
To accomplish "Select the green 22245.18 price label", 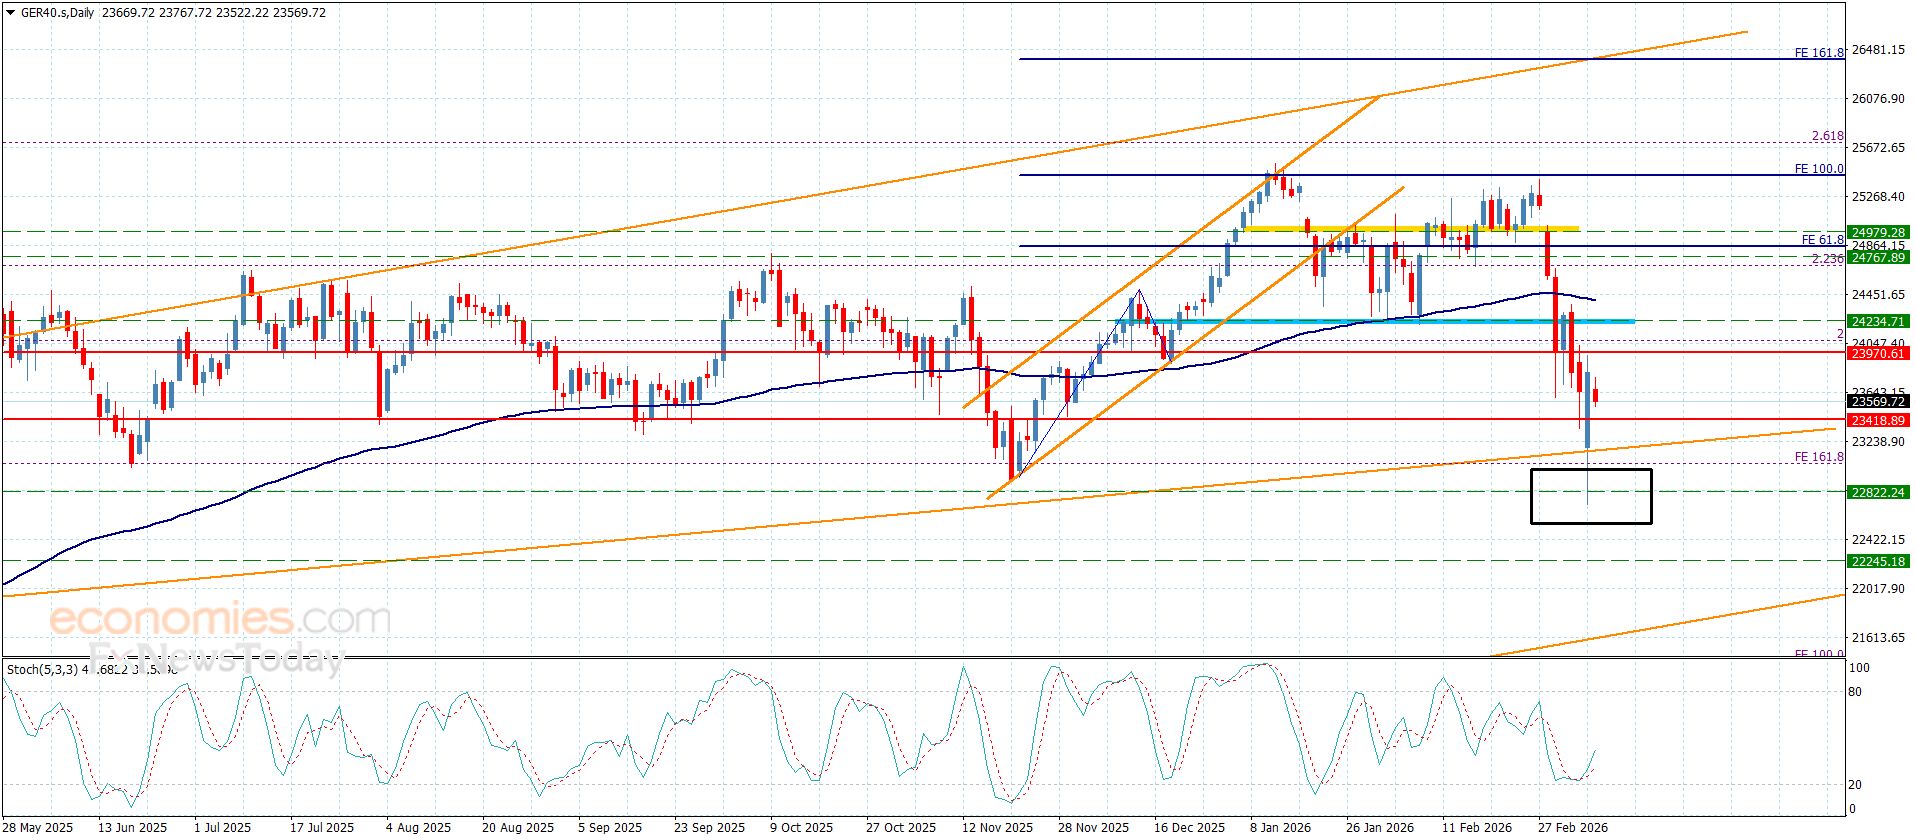I will pyautogui.click(x=1878, y=562).
